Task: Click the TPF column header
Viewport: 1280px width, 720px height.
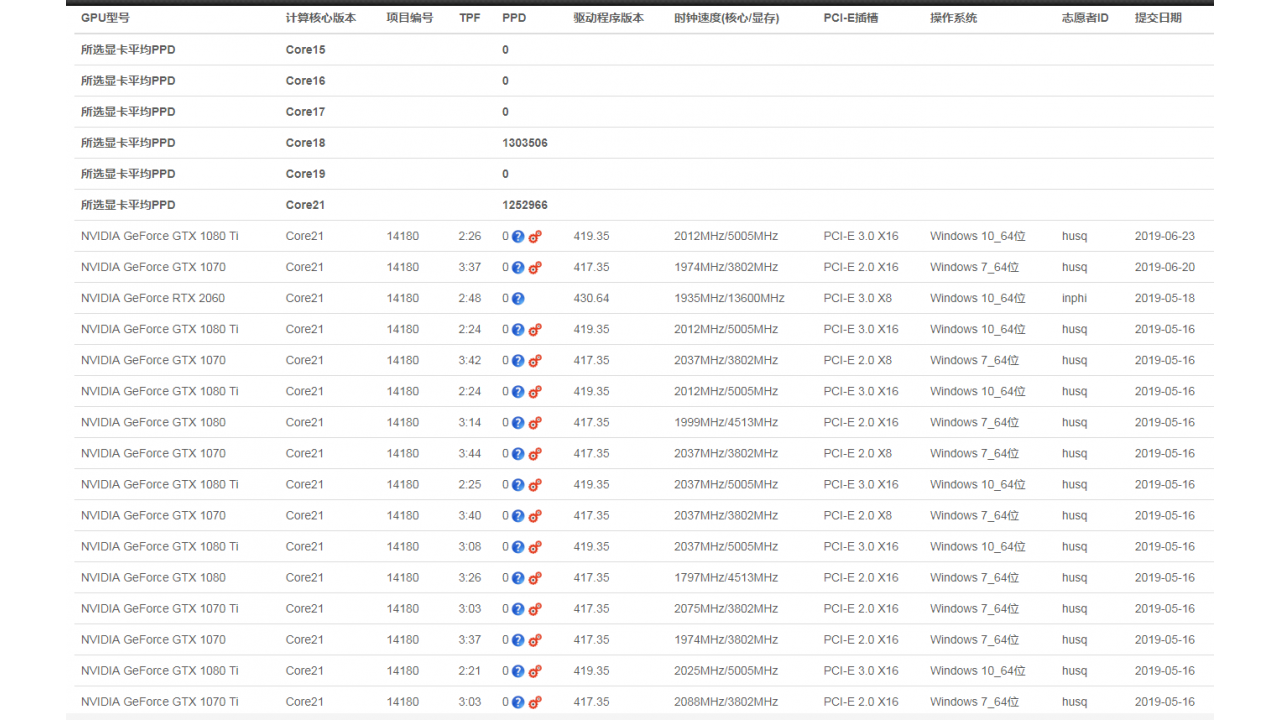Action: point(470,18)
